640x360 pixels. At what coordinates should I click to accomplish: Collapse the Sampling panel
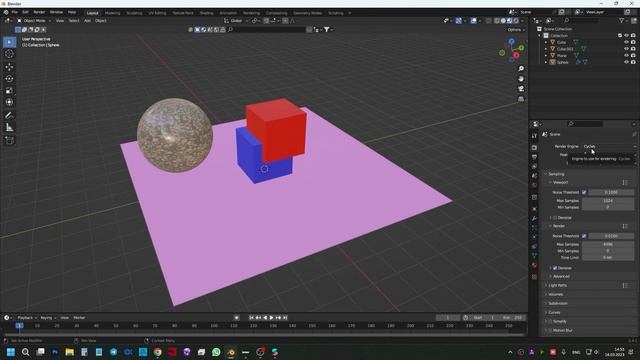(x=556, y=174)
